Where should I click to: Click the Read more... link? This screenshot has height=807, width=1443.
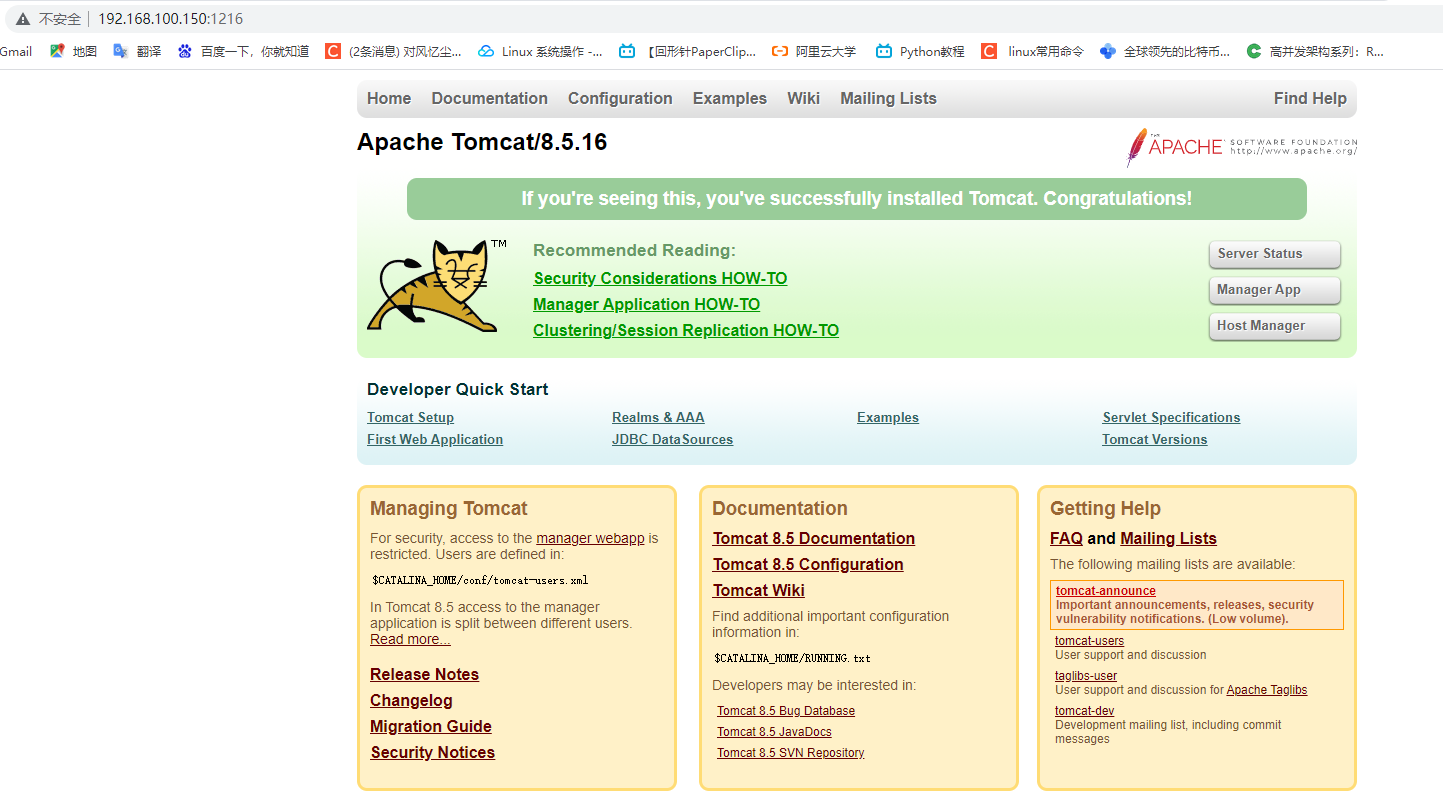coord(410,639)
